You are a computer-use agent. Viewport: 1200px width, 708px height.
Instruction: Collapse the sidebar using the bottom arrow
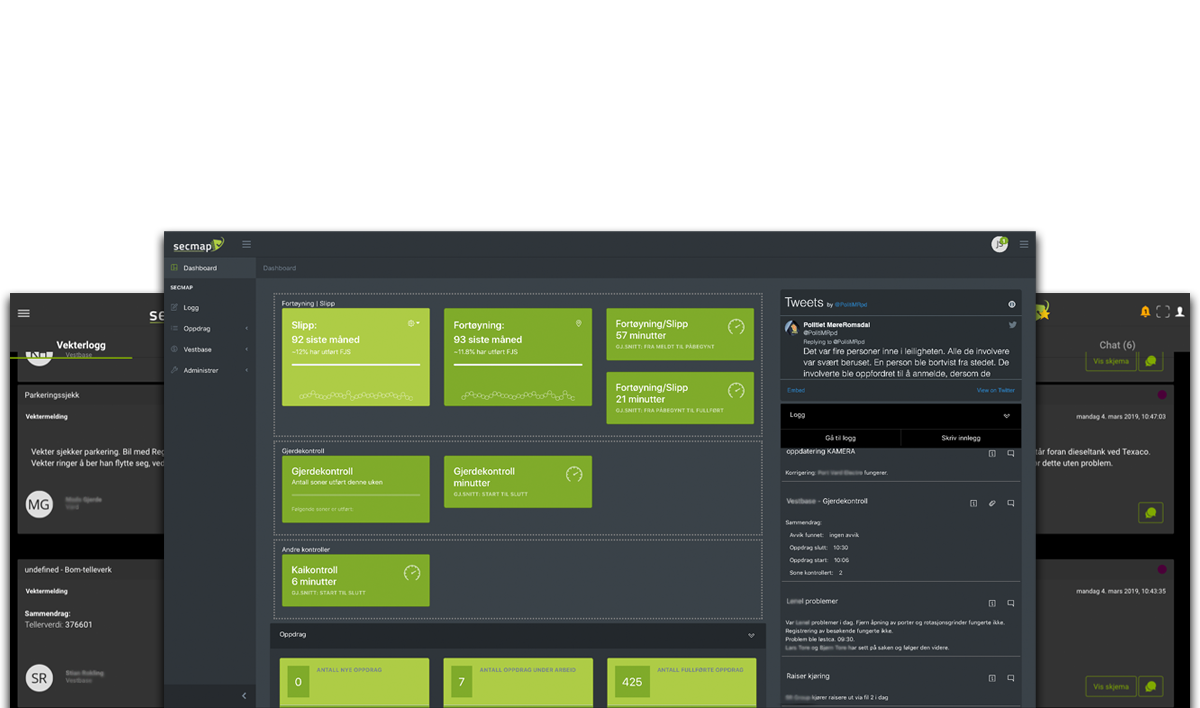(x=245, y=696)
